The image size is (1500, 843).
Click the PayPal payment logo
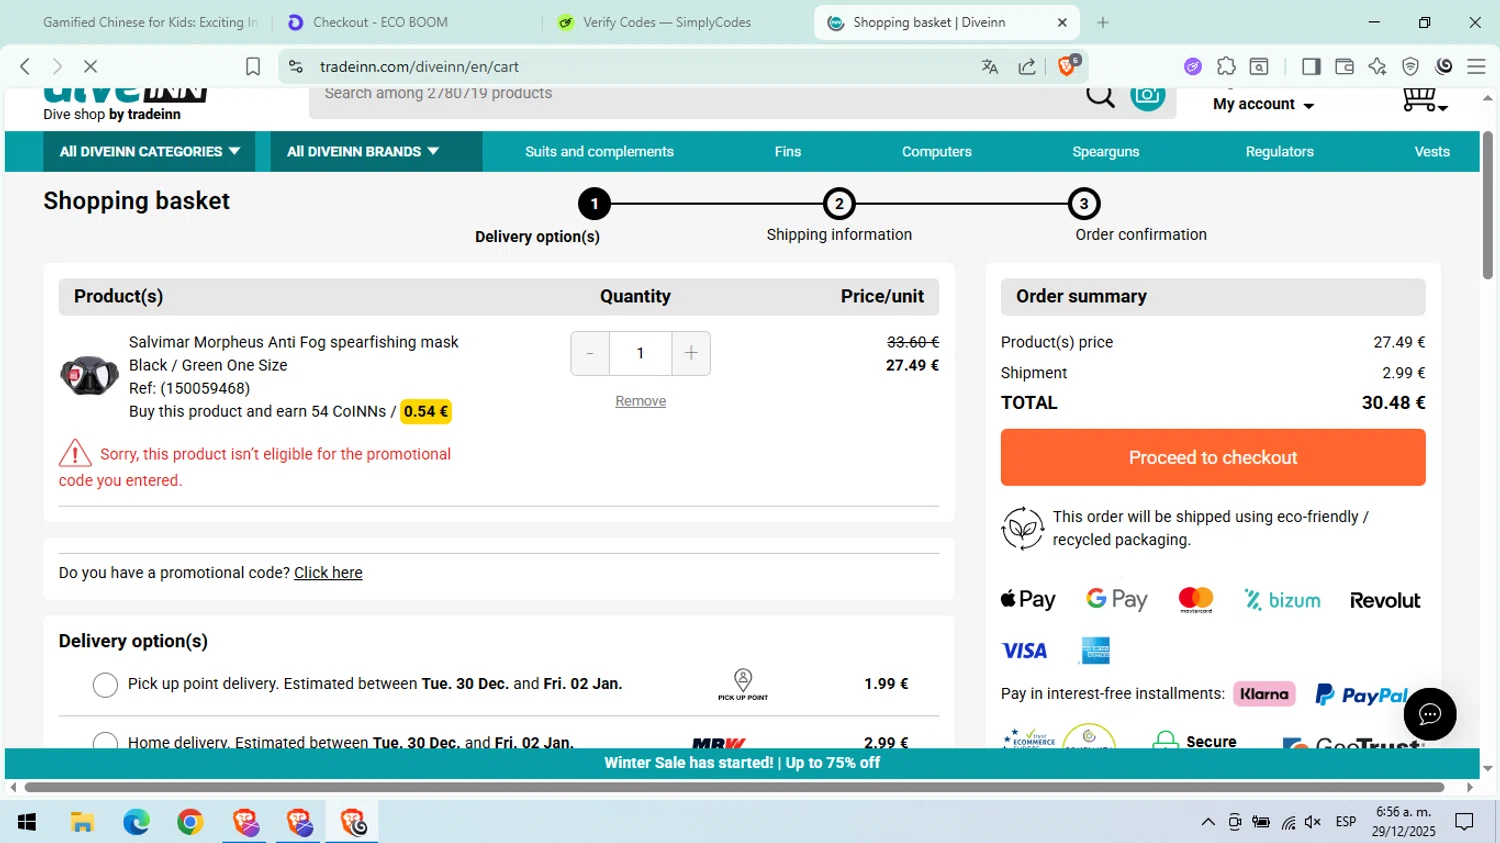1362,694
